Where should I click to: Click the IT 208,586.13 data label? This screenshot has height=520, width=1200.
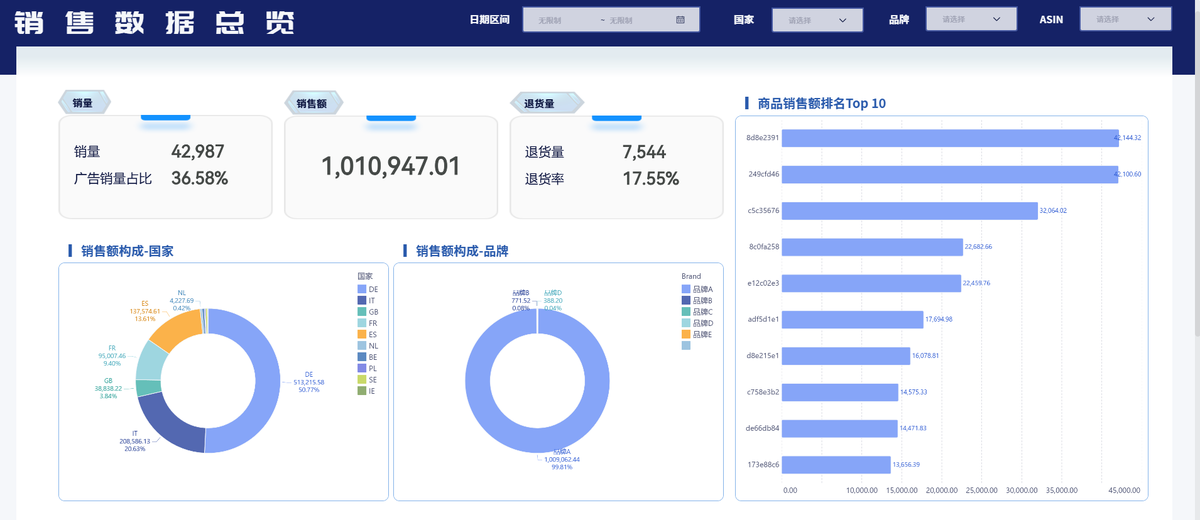click(x=134, y=441)
